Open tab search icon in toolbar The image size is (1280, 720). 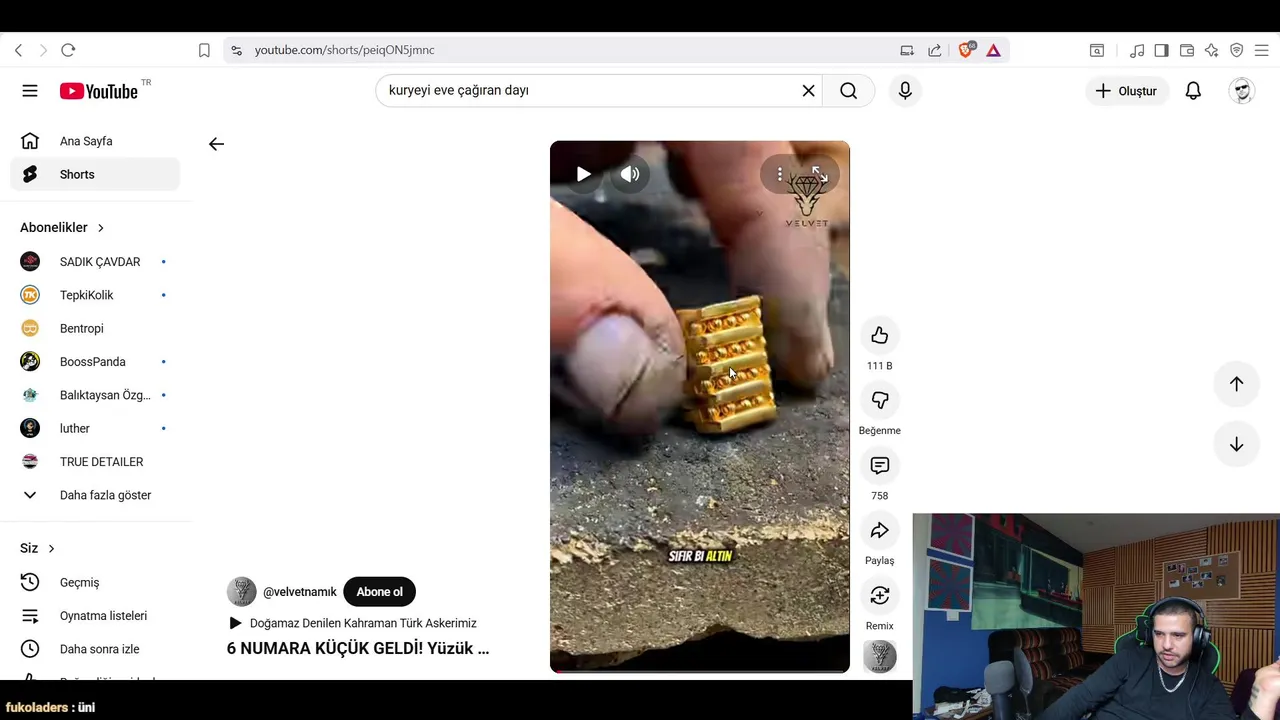click(x=1097, y=50)
